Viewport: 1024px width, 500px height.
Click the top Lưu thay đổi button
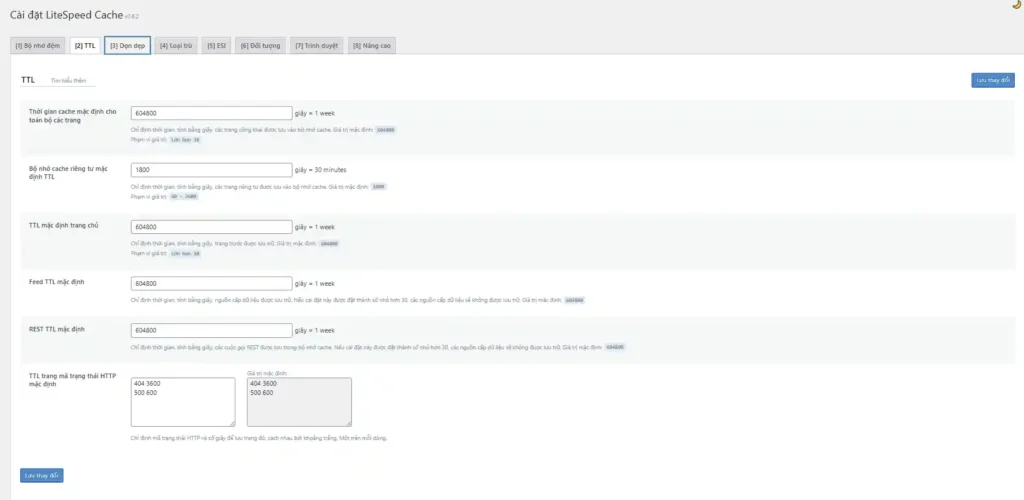pyautogui.click(x=993, y=80)
